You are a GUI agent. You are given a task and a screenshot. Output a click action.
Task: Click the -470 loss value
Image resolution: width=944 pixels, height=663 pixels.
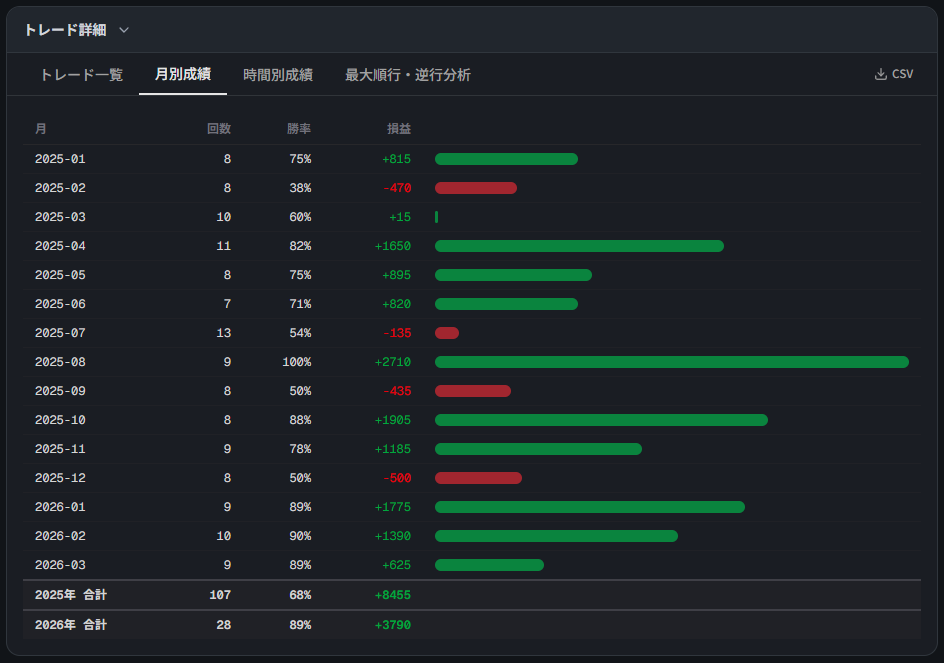[x=397, y=188]
